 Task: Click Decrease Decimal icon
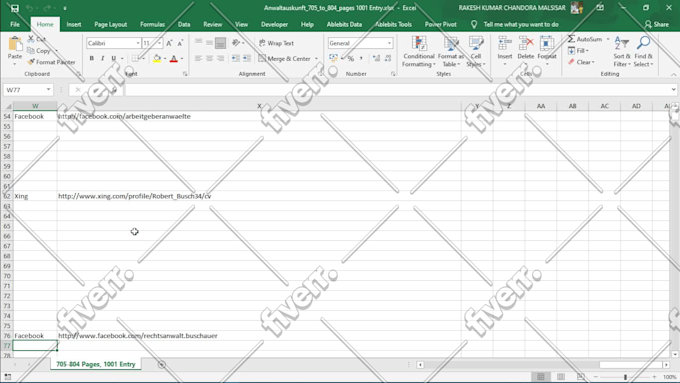[x=388, y=59]
